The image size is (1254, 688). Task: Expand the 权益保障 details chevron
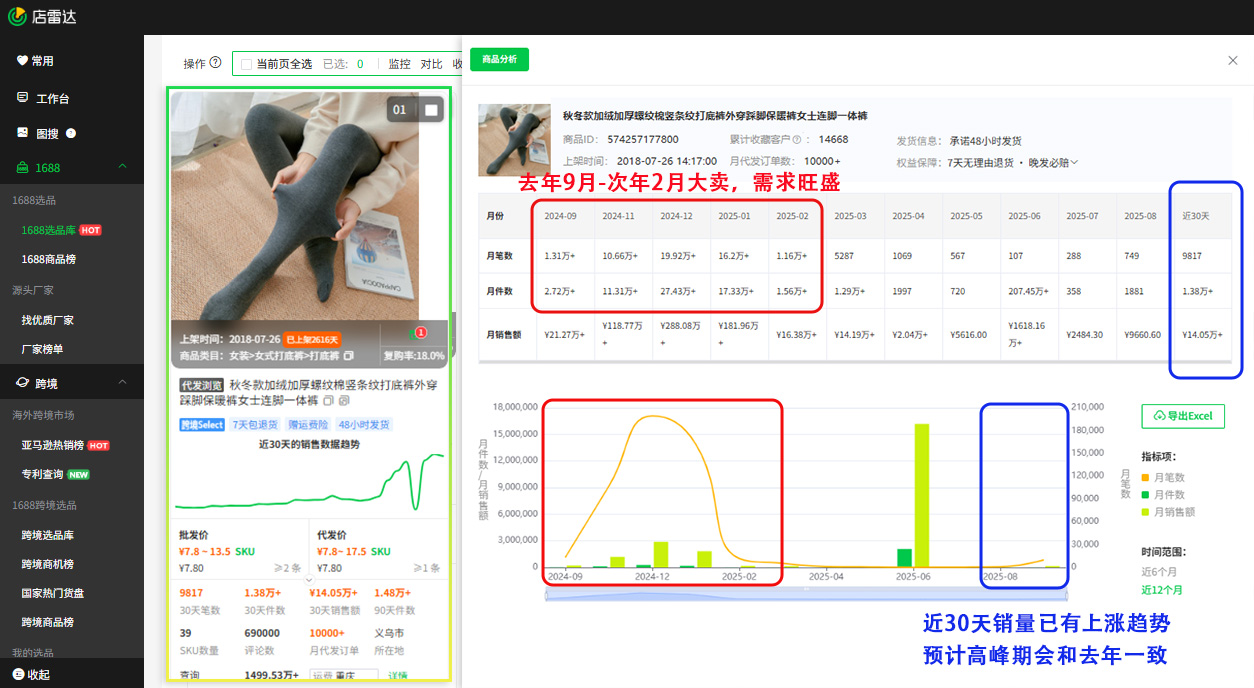[x=1074, y=163]
